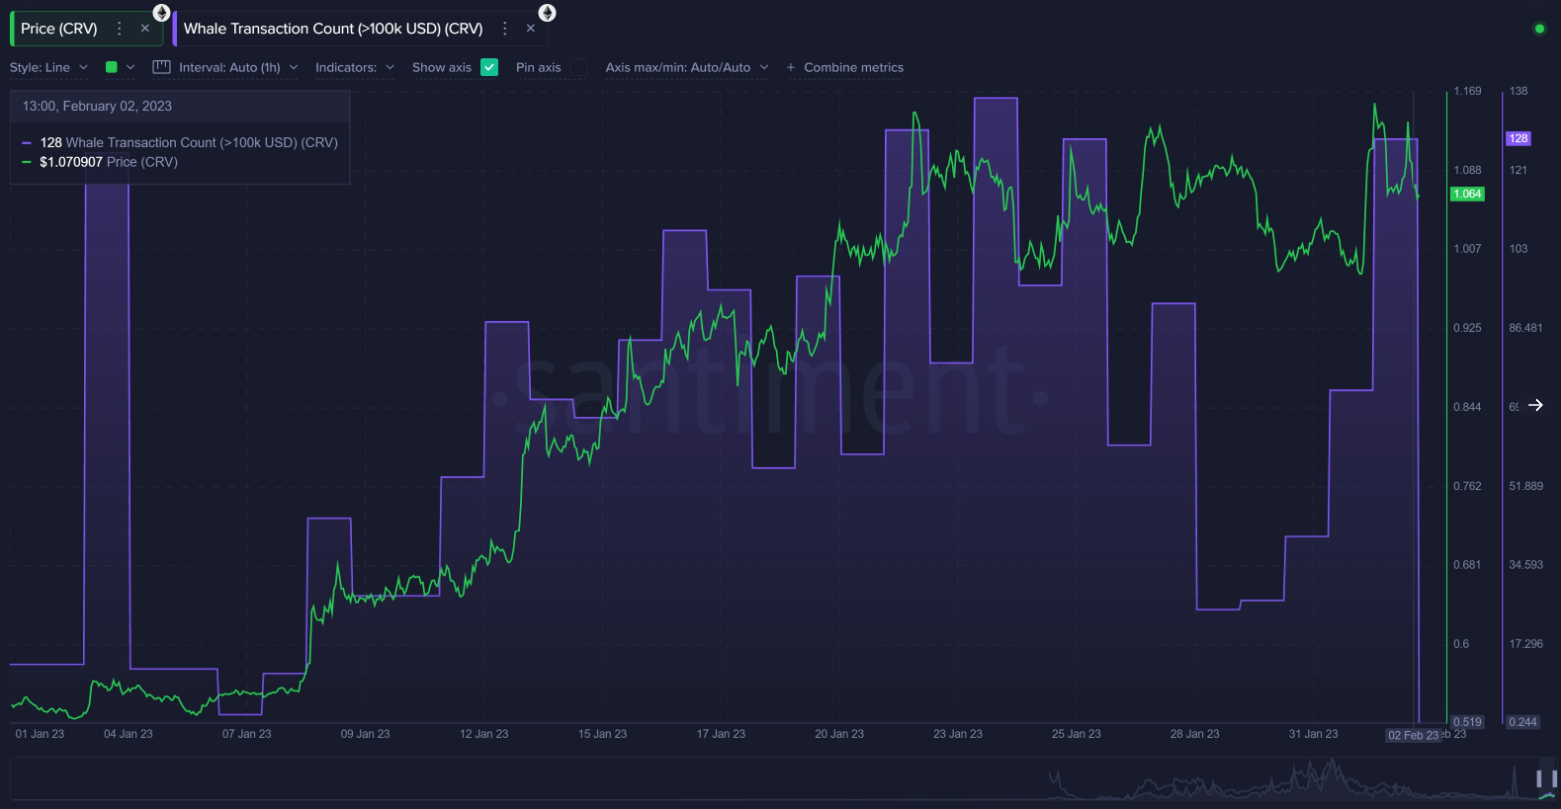Click left handle of the minimap range selector
This screenshot has width=1561, height=809.
coord(1539,779)
